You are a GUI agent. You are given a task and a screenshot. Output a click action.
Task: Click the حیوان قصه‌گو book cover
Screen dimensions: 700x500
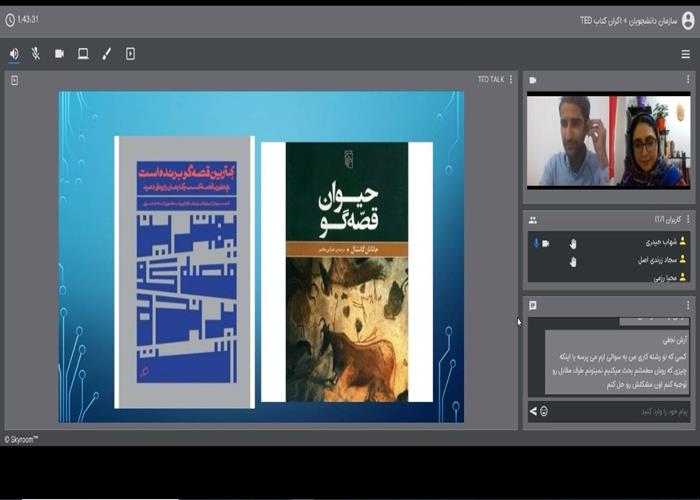[x=347, y=272]
